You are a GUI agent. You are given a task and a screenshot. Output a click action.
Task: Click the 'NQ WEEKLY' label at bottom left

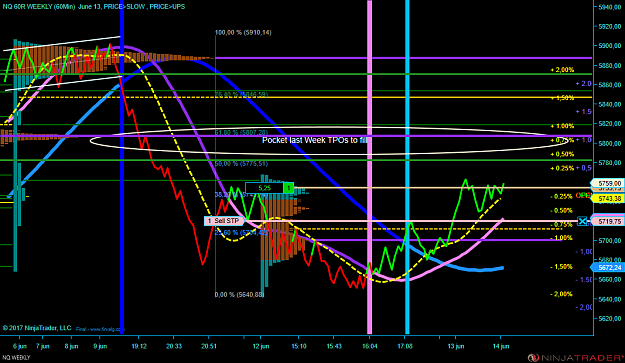click(16, 357)
